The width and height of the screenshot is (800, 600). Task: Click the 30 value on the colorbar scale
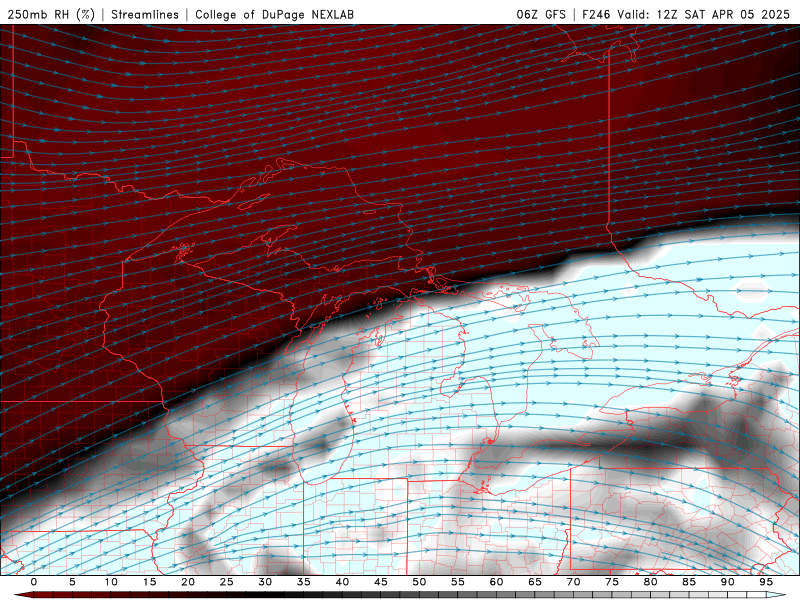coord(265,582)
